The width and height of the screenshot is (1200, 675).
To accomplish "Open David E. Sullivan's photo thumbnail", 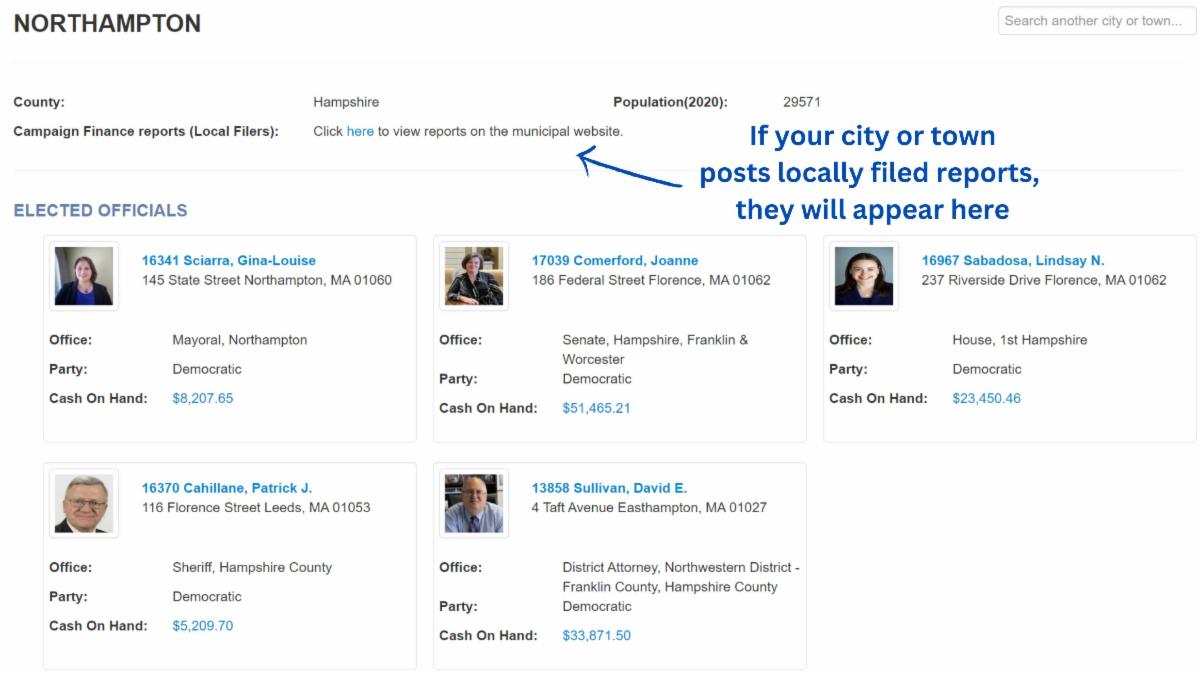I will pyautogui.click(x=474, y=504).
